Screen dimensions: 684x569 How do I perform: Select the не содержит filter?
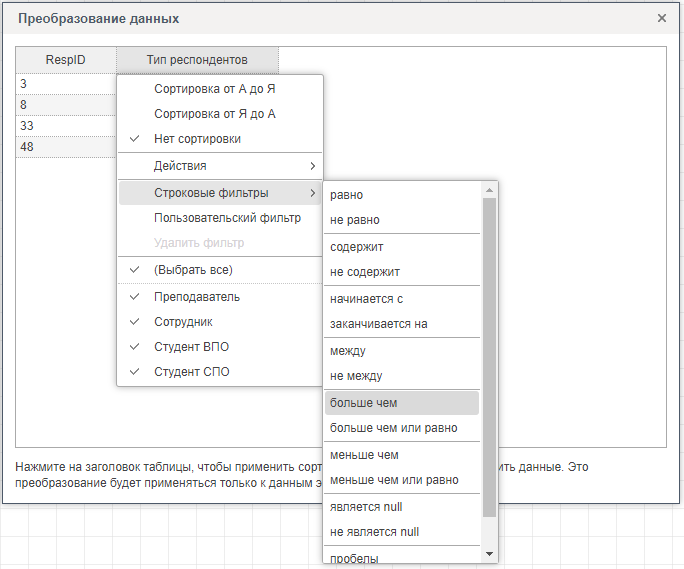tap(365, 272)
